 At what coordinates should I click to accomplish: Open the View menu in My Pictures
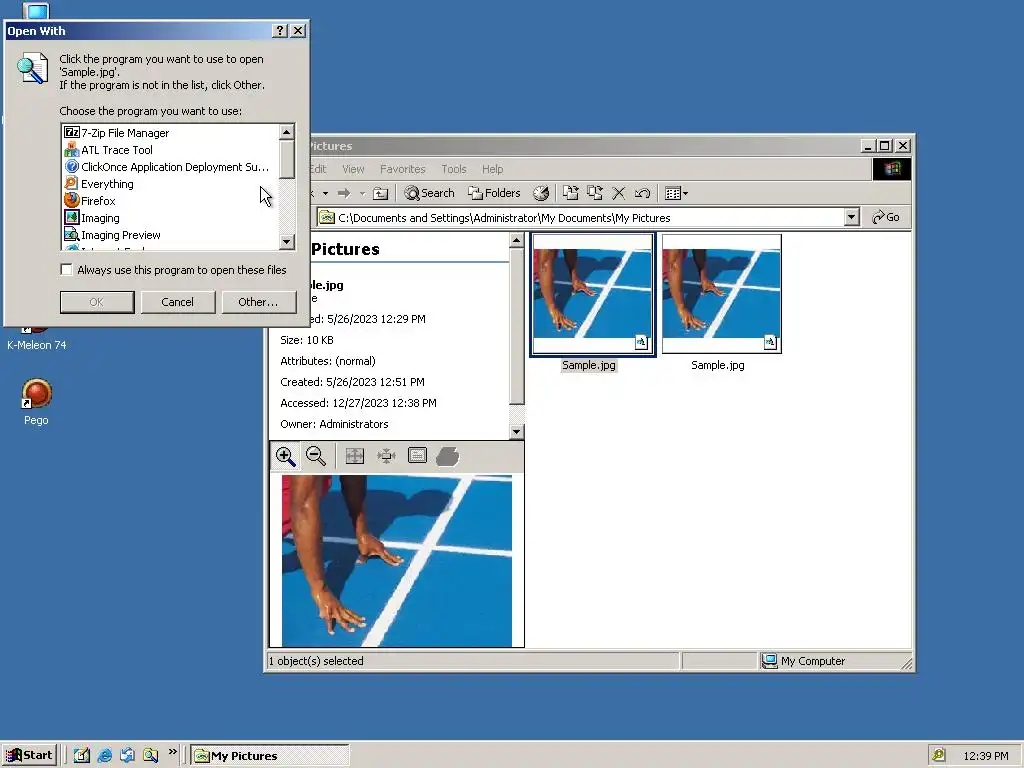coord(353,169)
